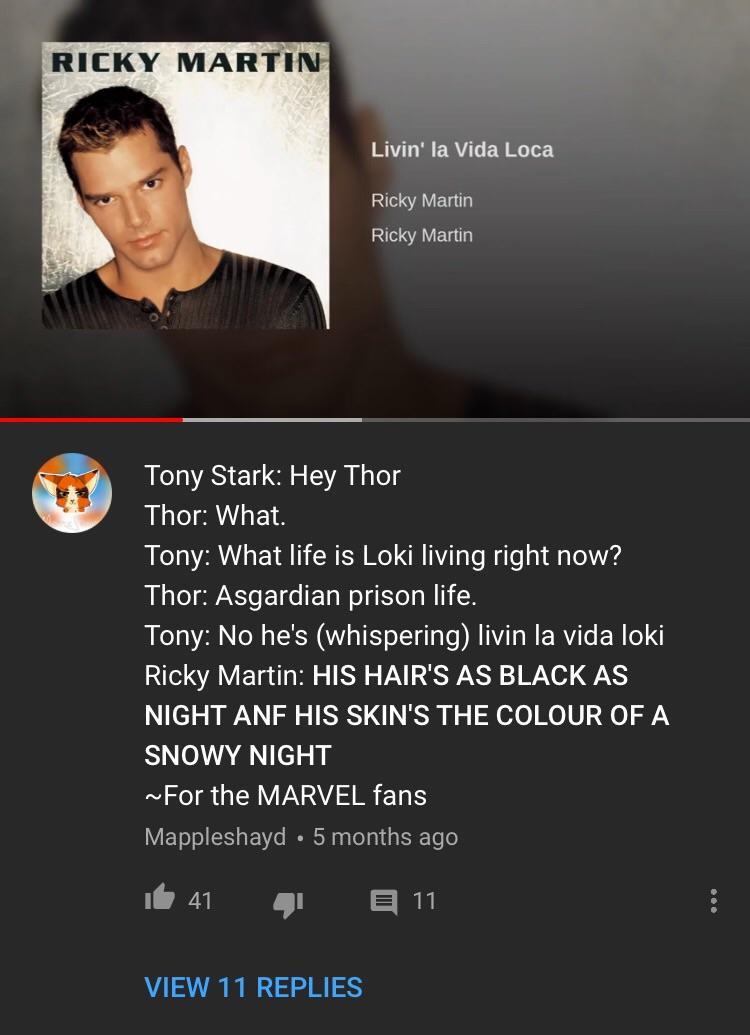
Task: Select the Ricky Martin album name link
Action: click(x=421, y=235)
